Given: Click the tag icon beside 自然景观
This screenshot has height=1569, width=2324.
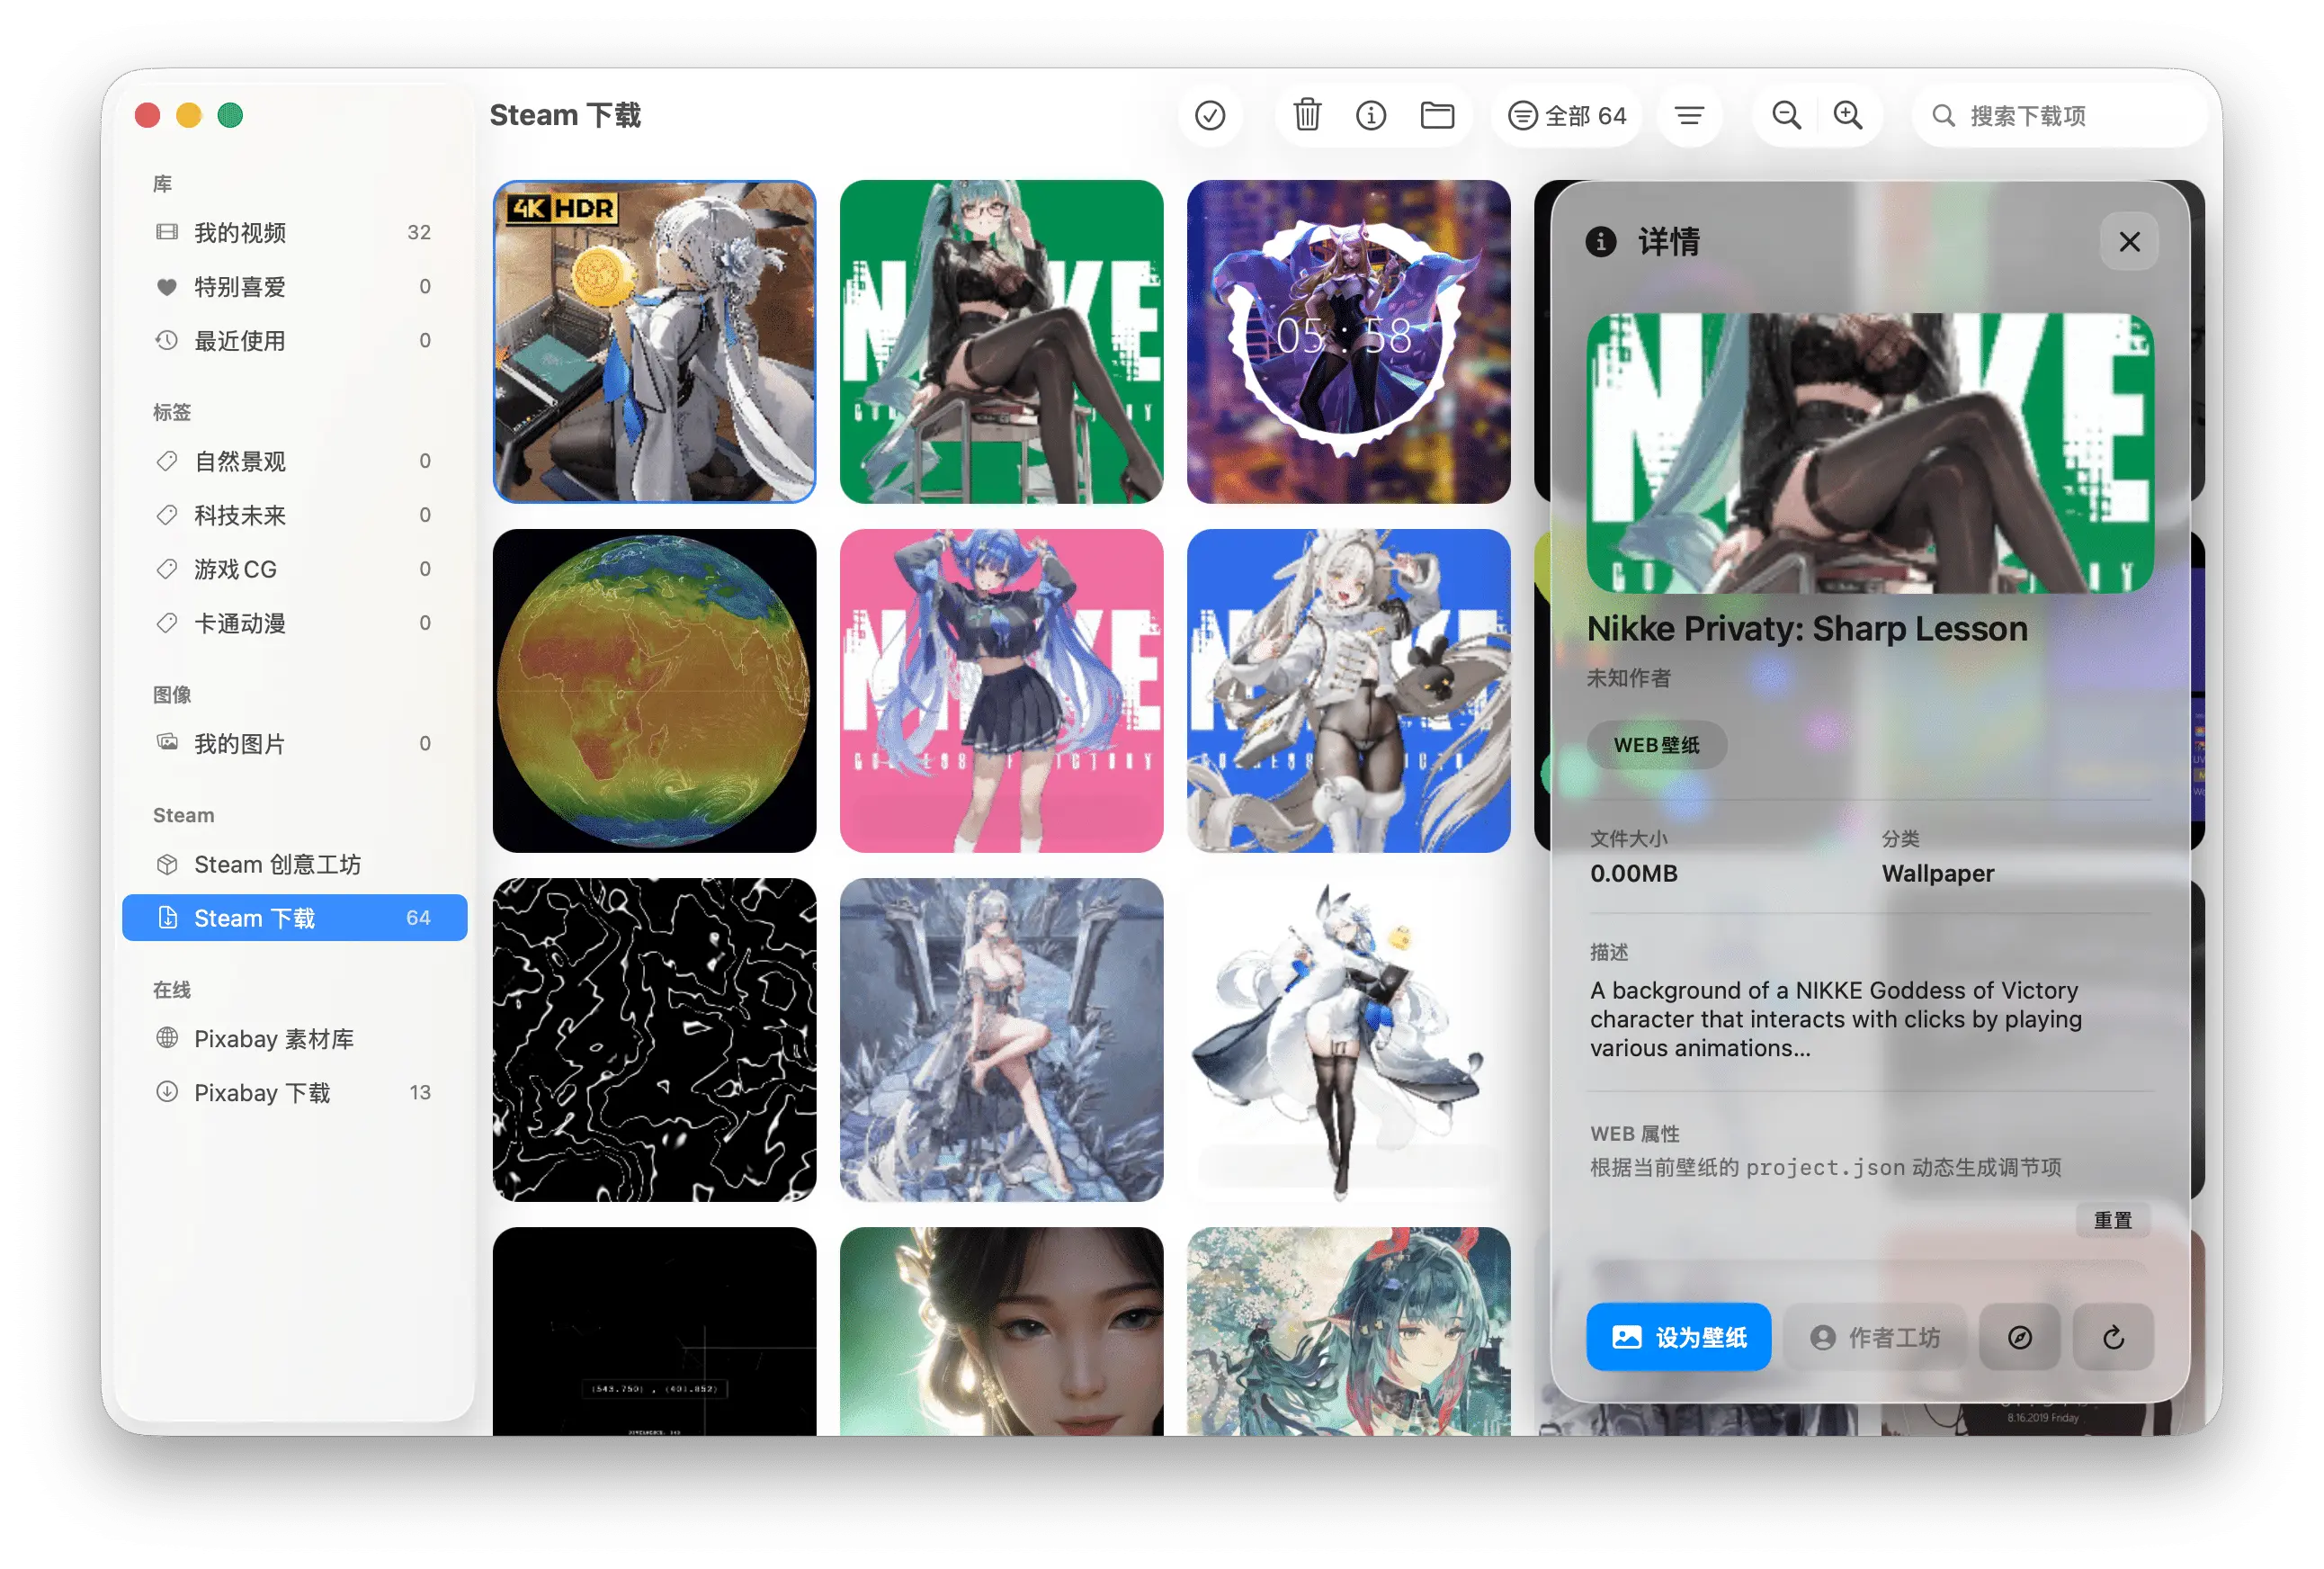Looking at the screenshot, I should point(167,461).
